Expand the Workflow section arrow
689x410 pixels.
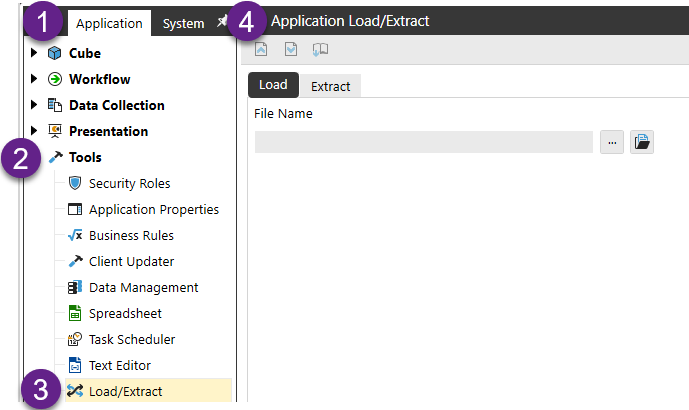[34, 79]
